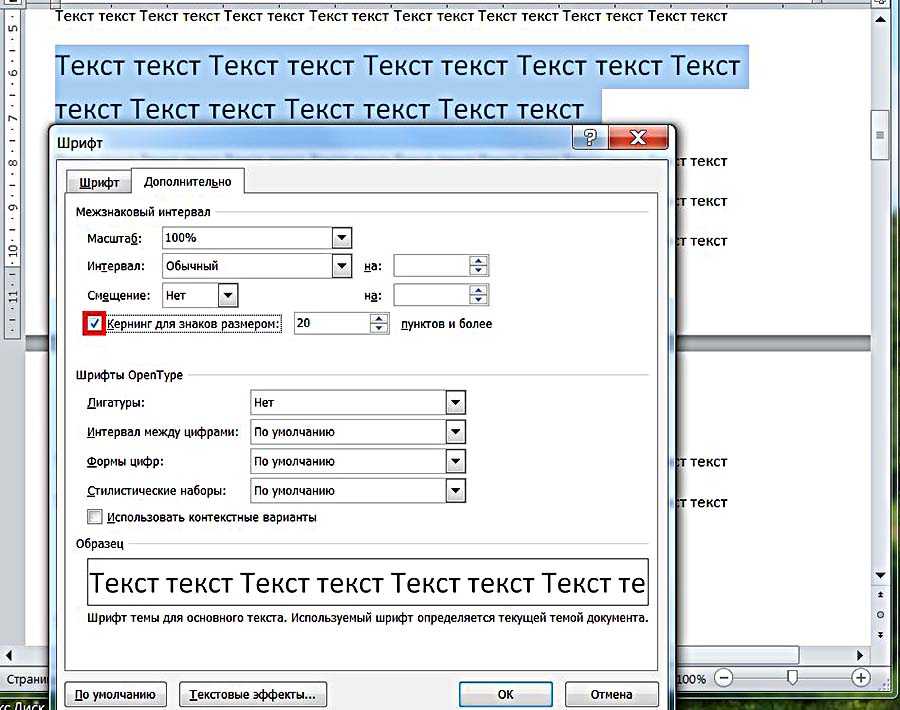900x710 pixels.
Task: Open the Интервал между цифрами dropdown
Action: (455, 432)
